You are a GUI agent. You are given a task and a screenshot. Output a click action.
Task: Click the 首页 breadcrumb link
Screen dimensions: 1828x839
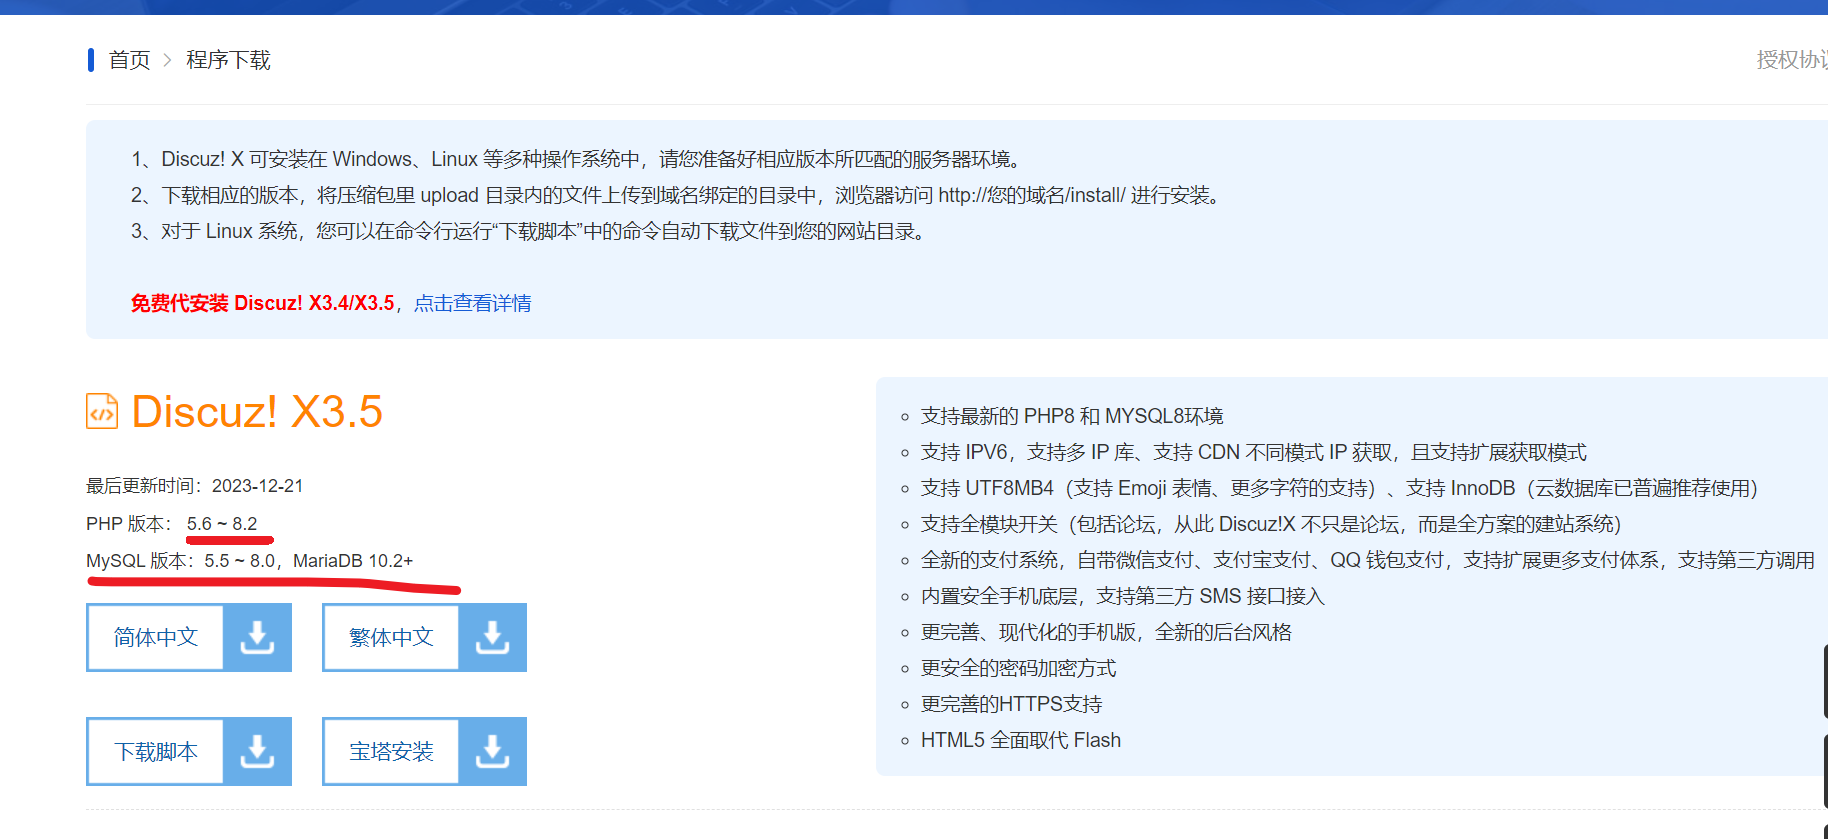click(x=129, y=60)
